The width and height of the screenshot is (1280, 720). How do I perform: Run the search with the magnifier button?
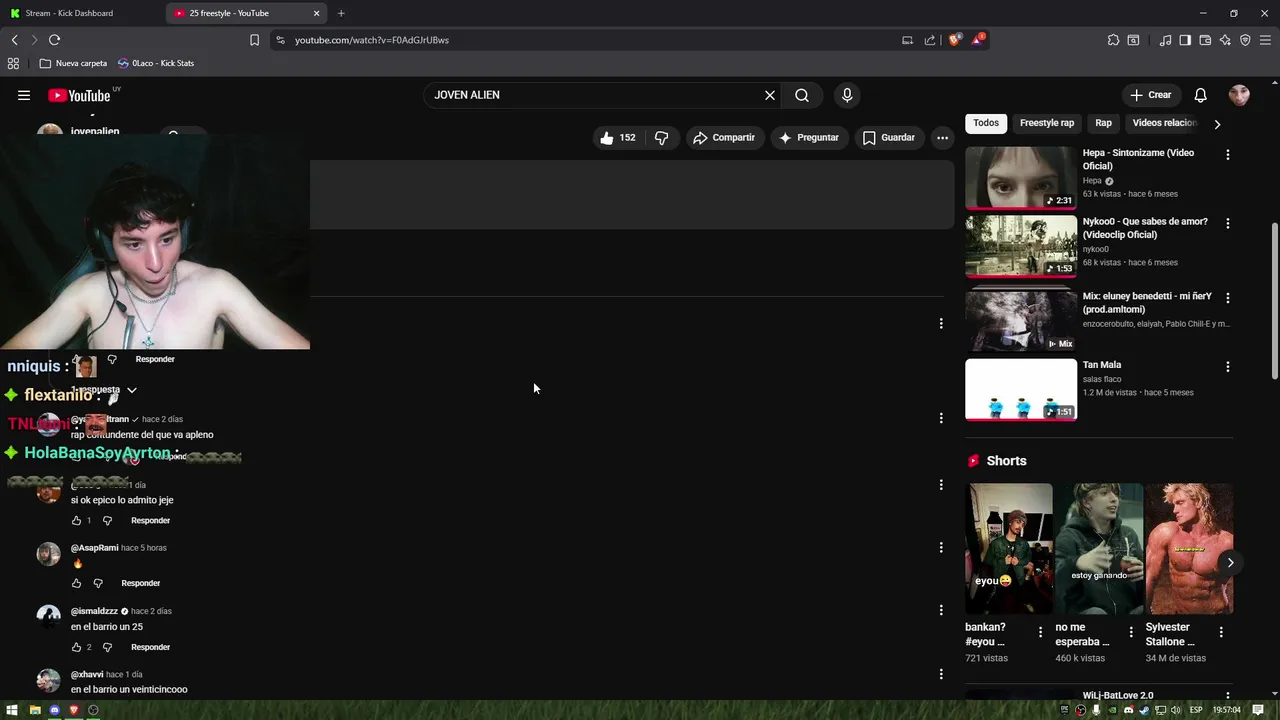[x=802, y=95]
